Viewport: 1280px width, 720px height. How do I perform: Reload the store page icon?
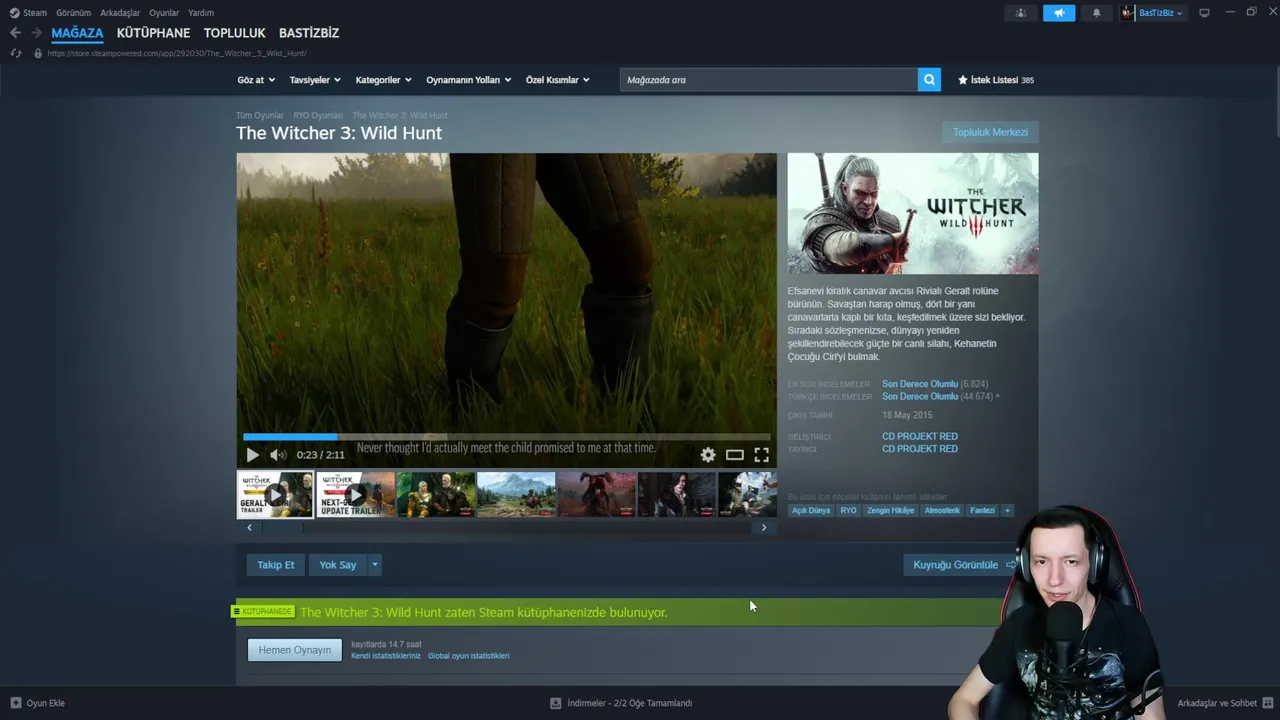[16, 53]
